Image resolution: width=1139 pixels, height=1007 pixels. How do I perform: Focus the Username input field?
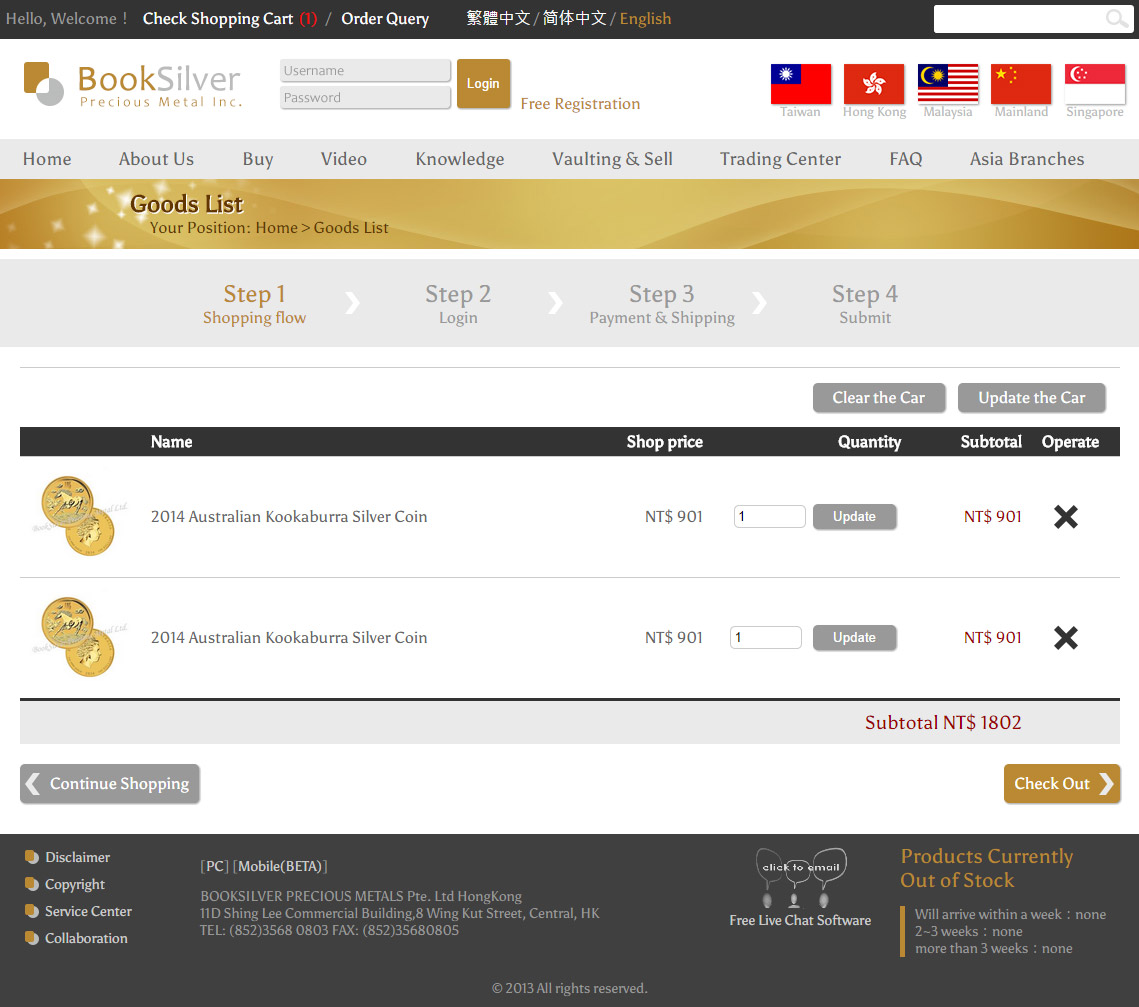coord(365,71)
